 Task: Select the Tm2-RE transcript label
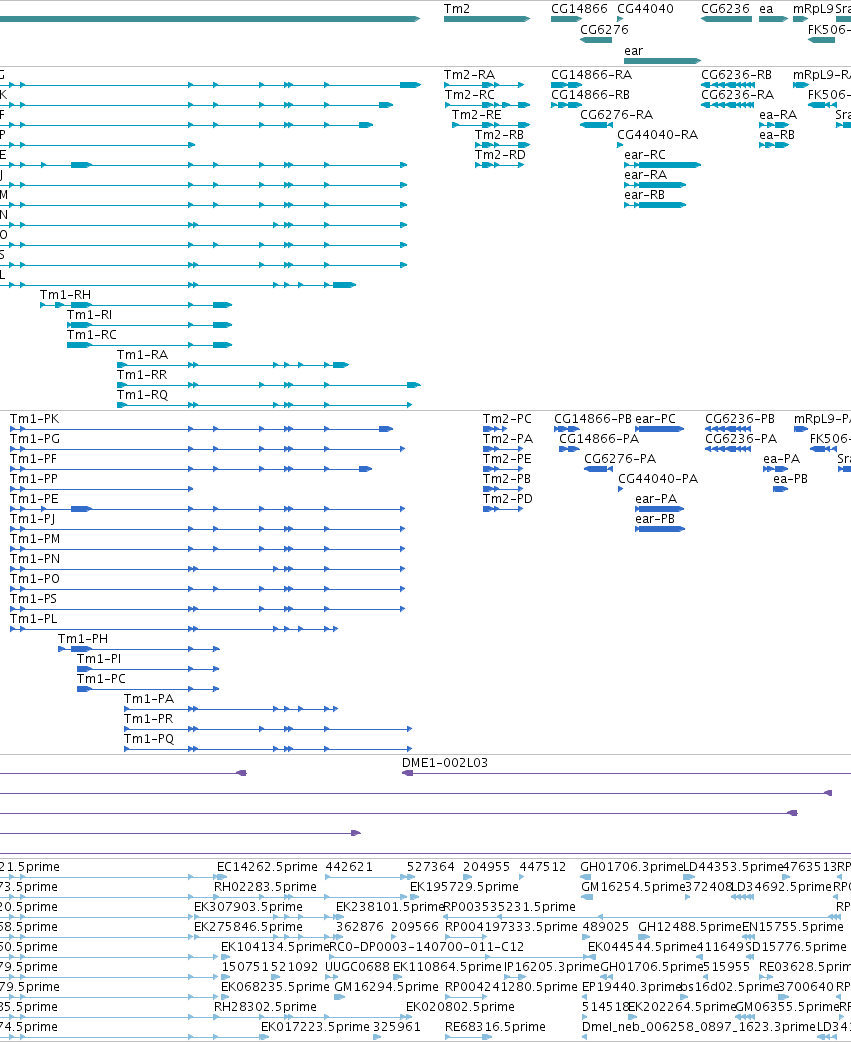(476, 114)
